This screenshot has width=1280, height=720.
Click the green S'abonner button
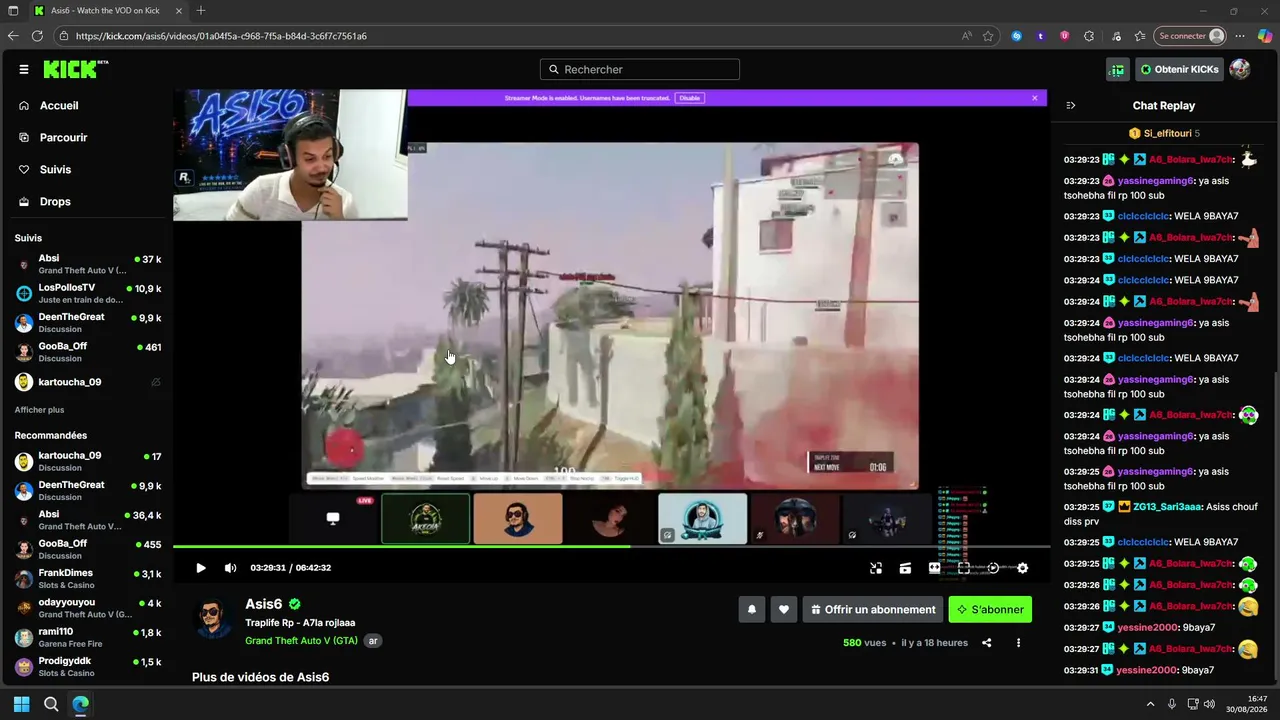click(990, 609)
